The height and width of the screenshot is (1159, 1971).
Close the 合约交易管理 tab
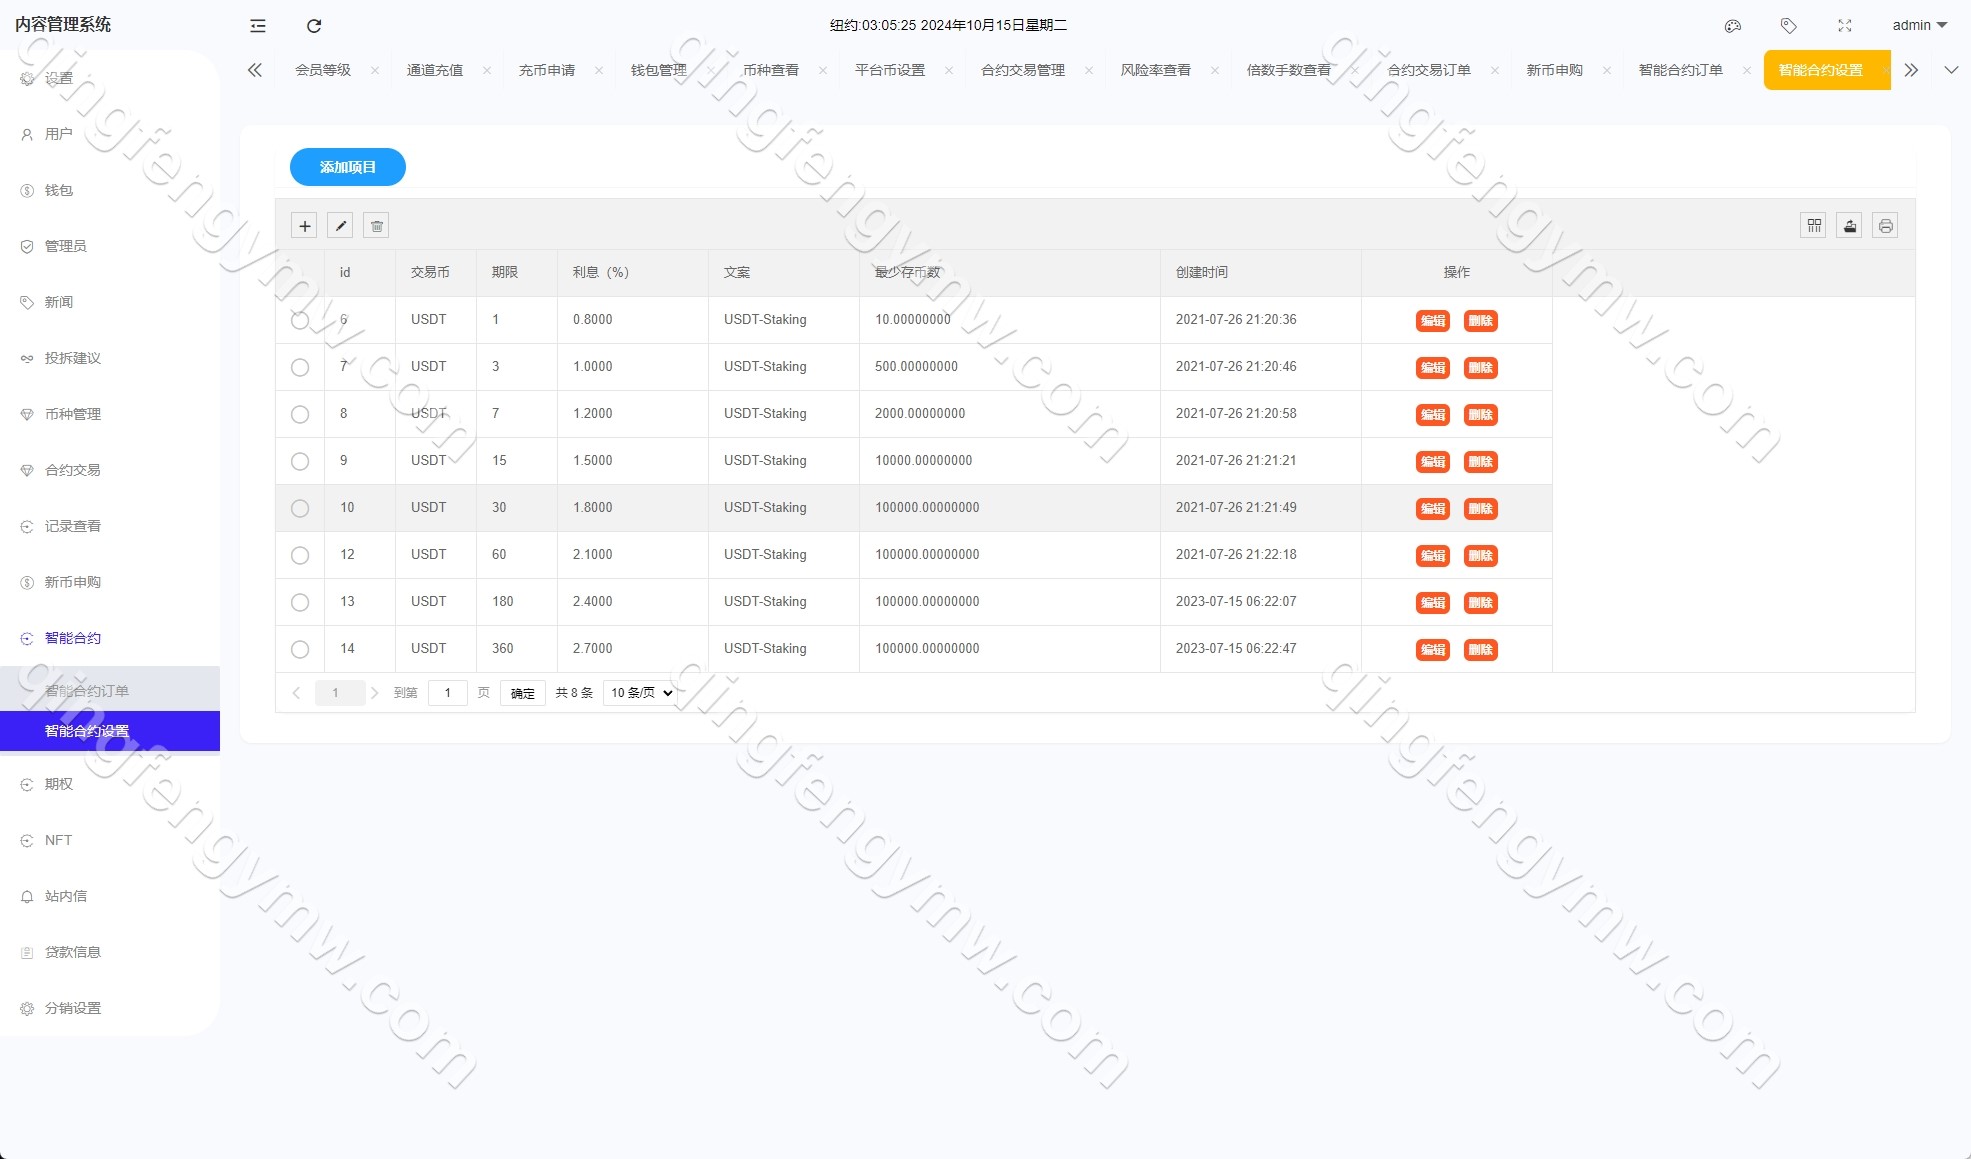tap(1089, 70)
